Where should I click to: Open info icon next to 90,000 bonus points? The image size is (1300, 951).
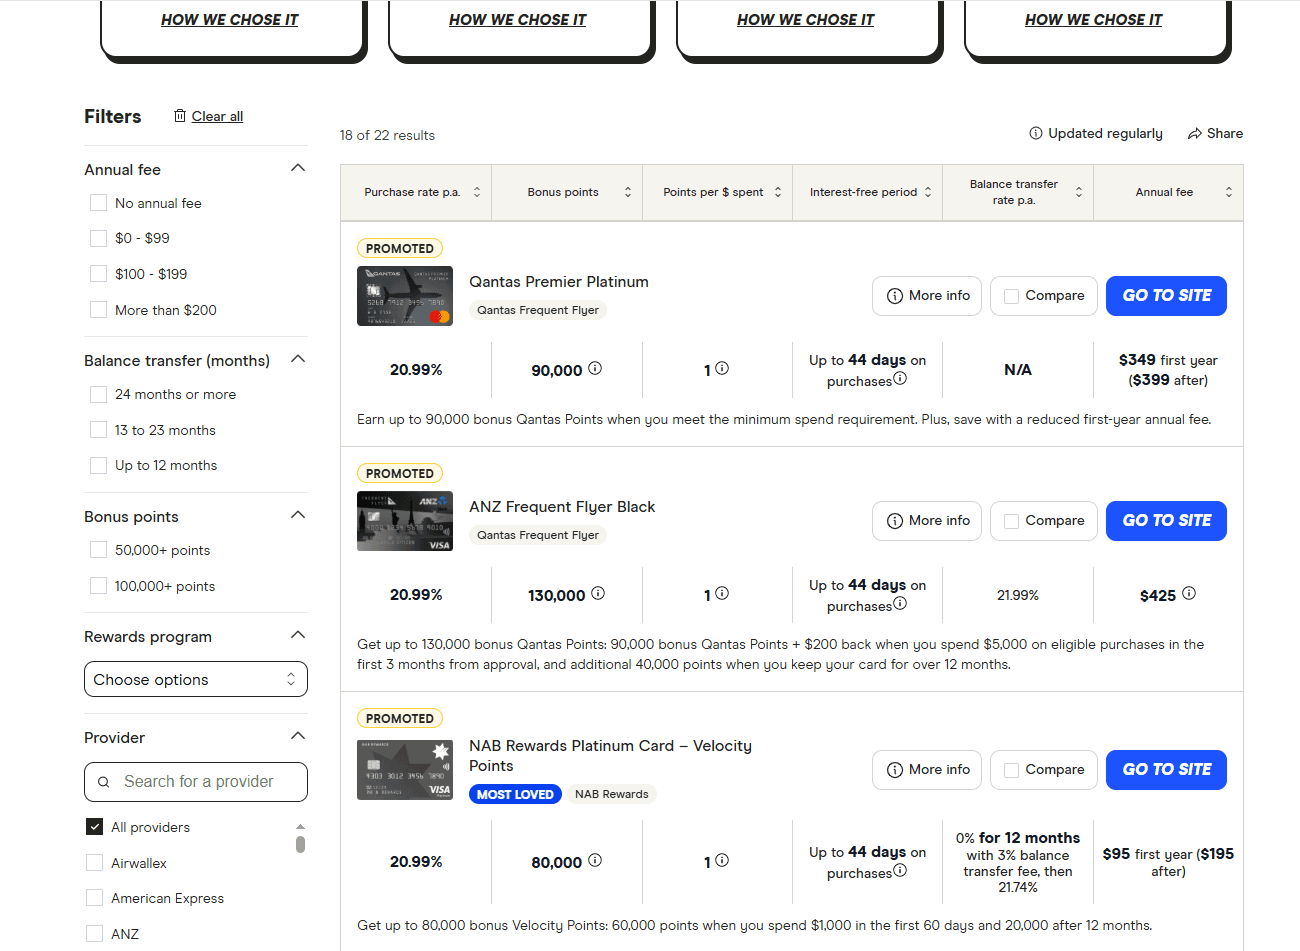595,368
